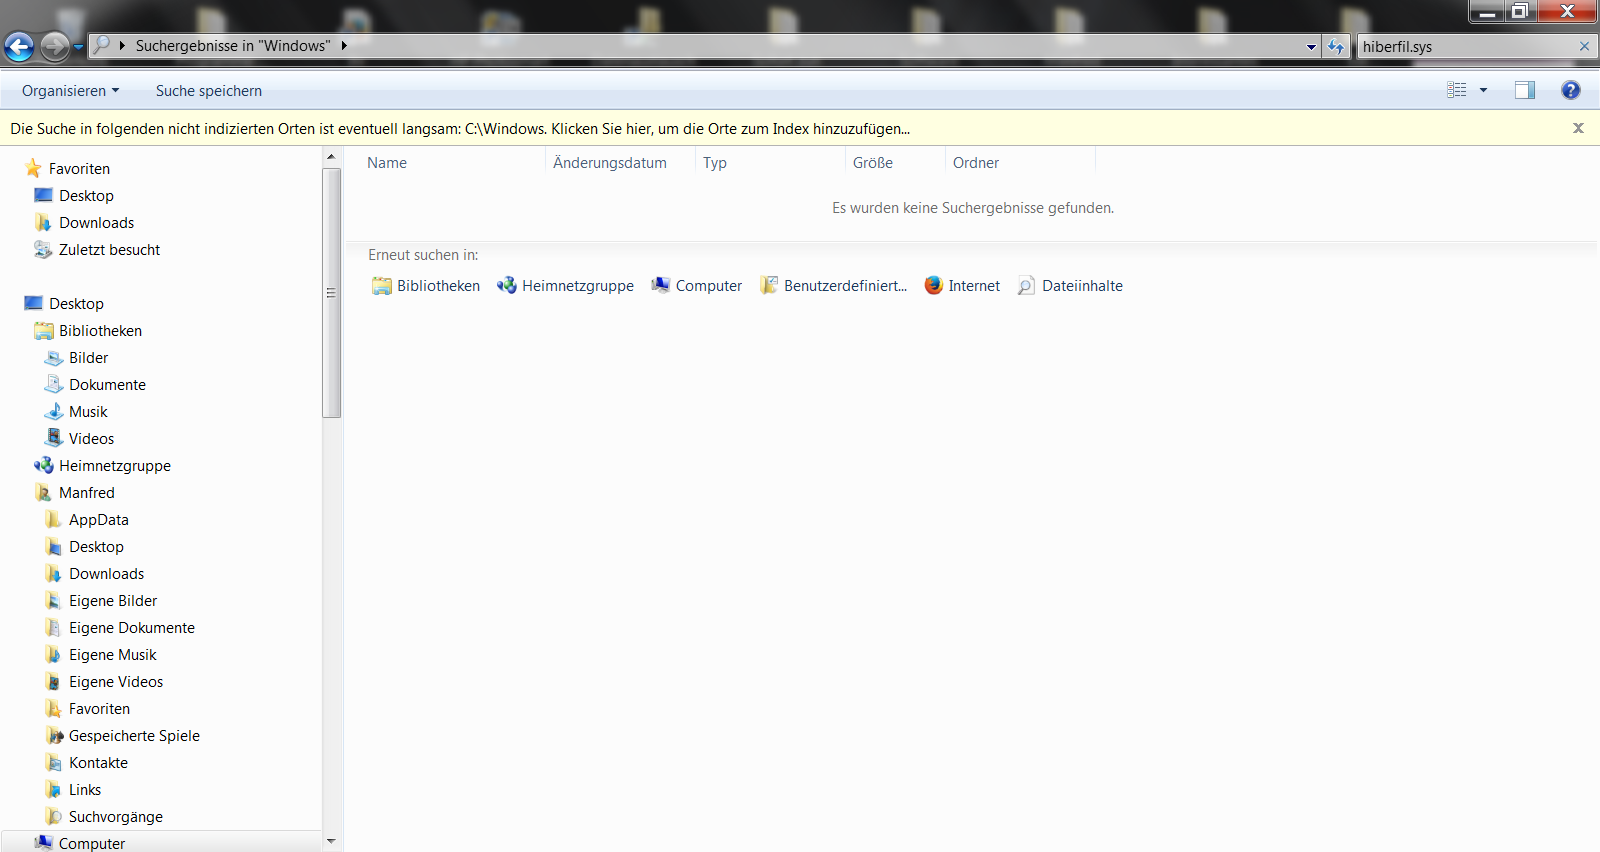The width and height of the screenshot is (1600, 852).
Task: Open Eigene Musik folder
Action: 101,655
